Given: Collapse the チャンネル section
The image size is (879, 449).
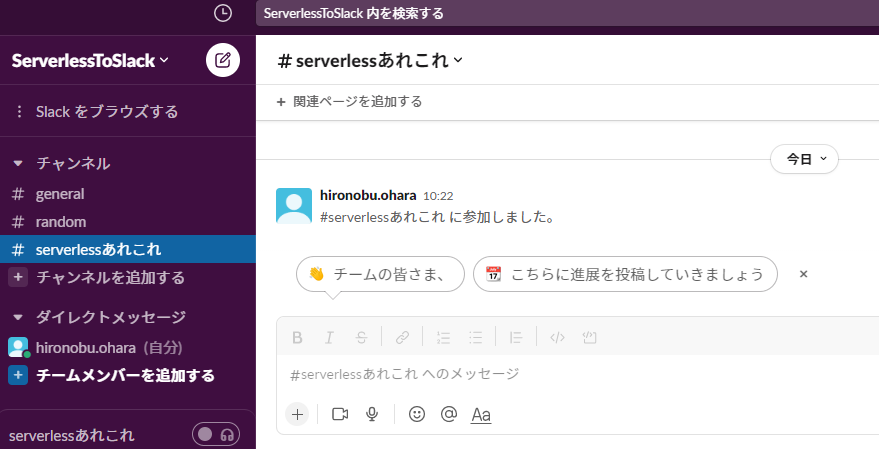Looking at the screenshot, I should tap(17, 163).
